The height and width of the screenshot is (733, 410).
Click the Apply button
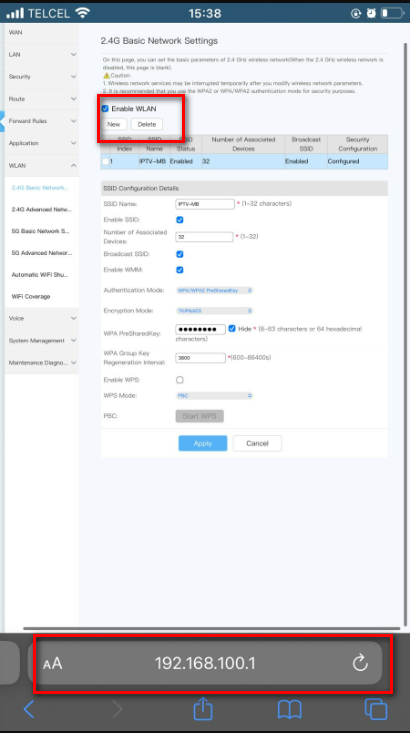(203, 443)
